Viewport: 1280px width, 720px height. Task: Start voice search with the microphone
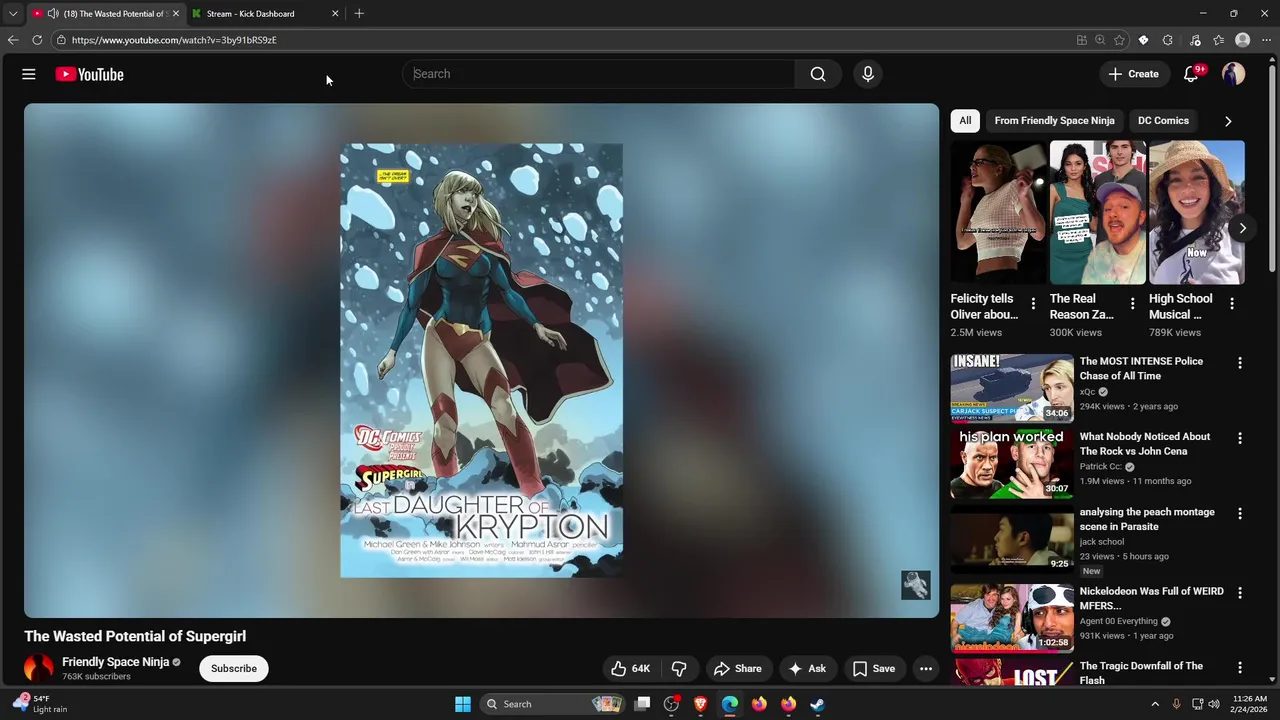pyautogui.click(x=868, y=74)
